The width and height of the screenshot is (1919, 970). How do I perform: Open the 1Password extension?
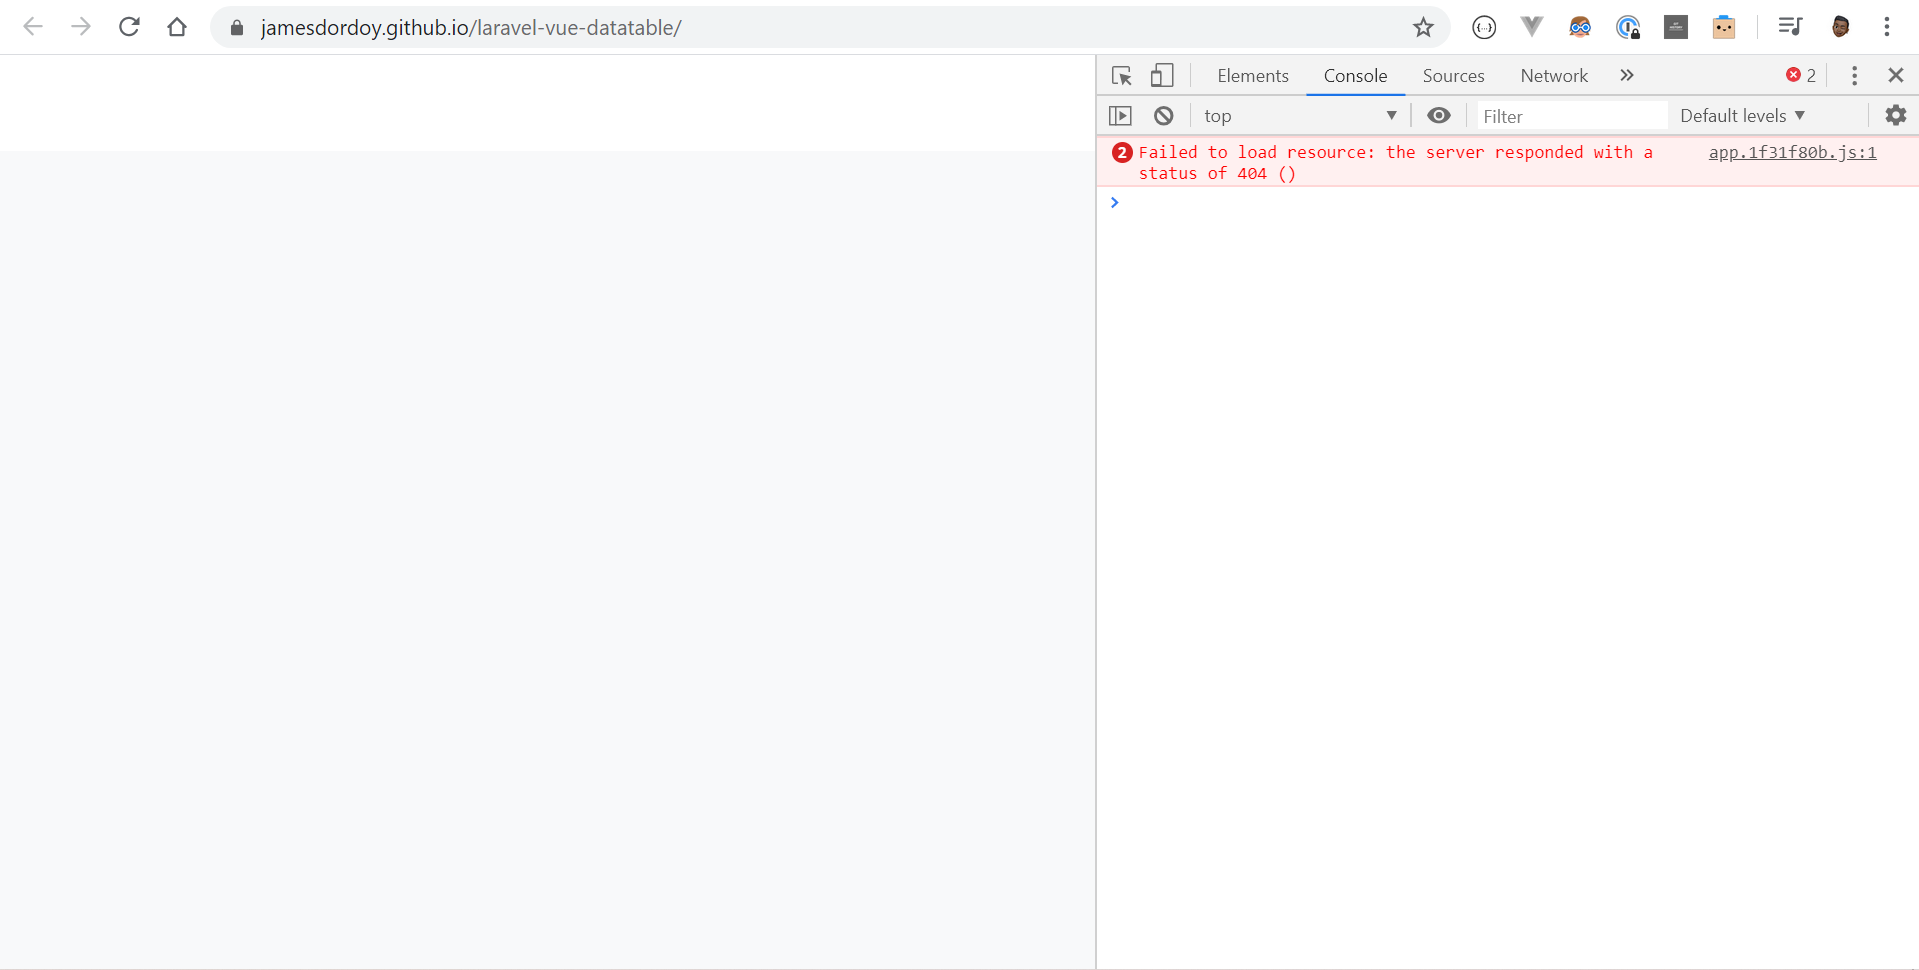click(1629, 27)
